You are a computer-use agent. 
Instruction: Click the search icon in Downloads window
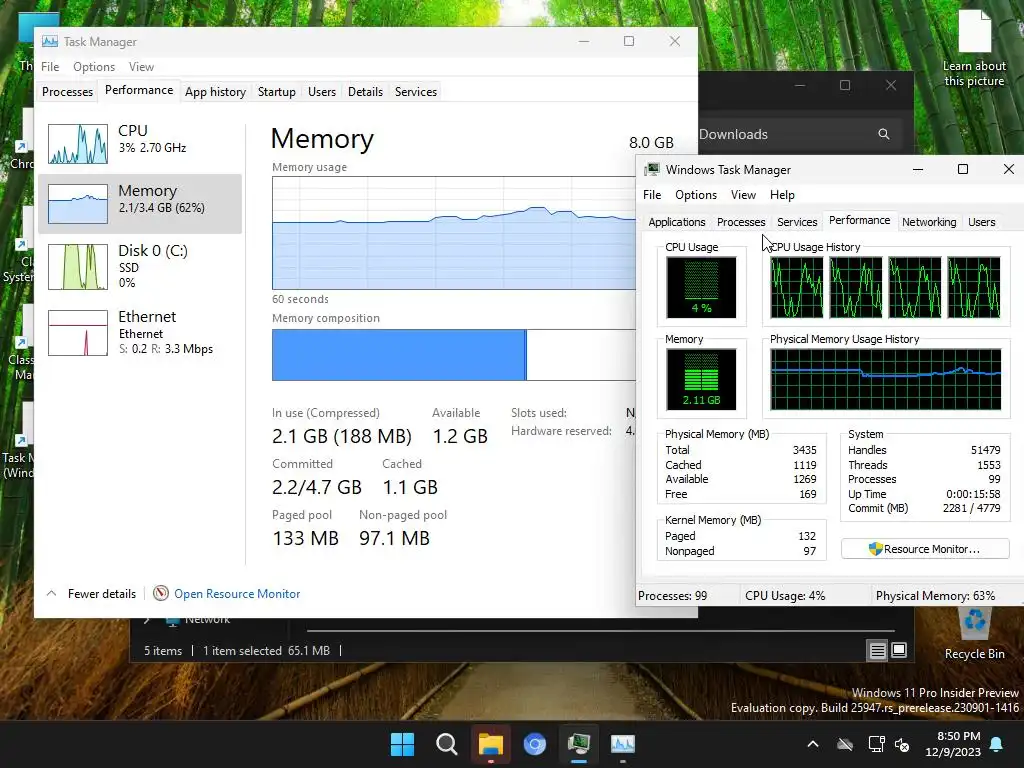[884, 134]
